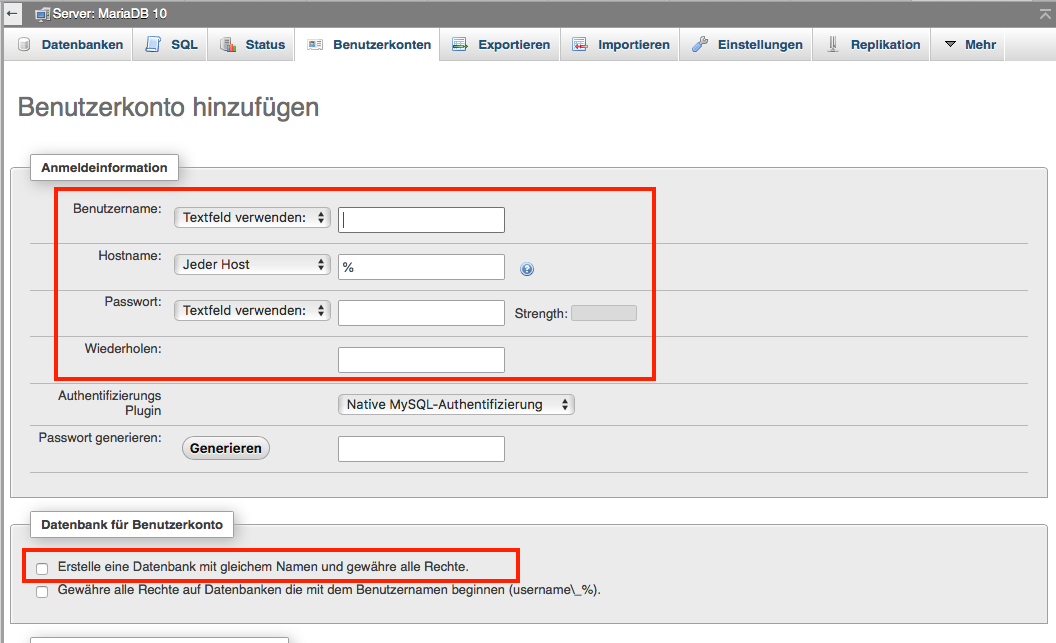
Task: Expand the Authentifizierungs Plugin dropdown
Action: coord(456,405)
